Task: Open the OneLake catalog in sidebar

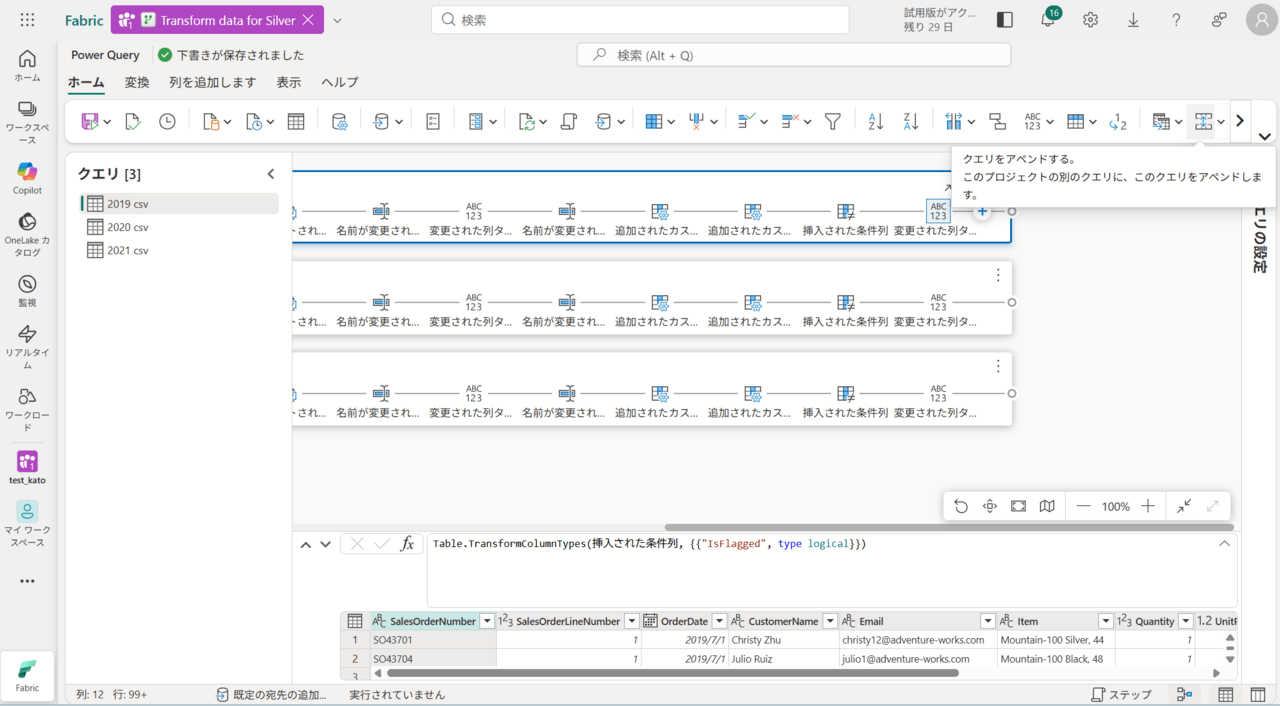Action: point(27,232)
